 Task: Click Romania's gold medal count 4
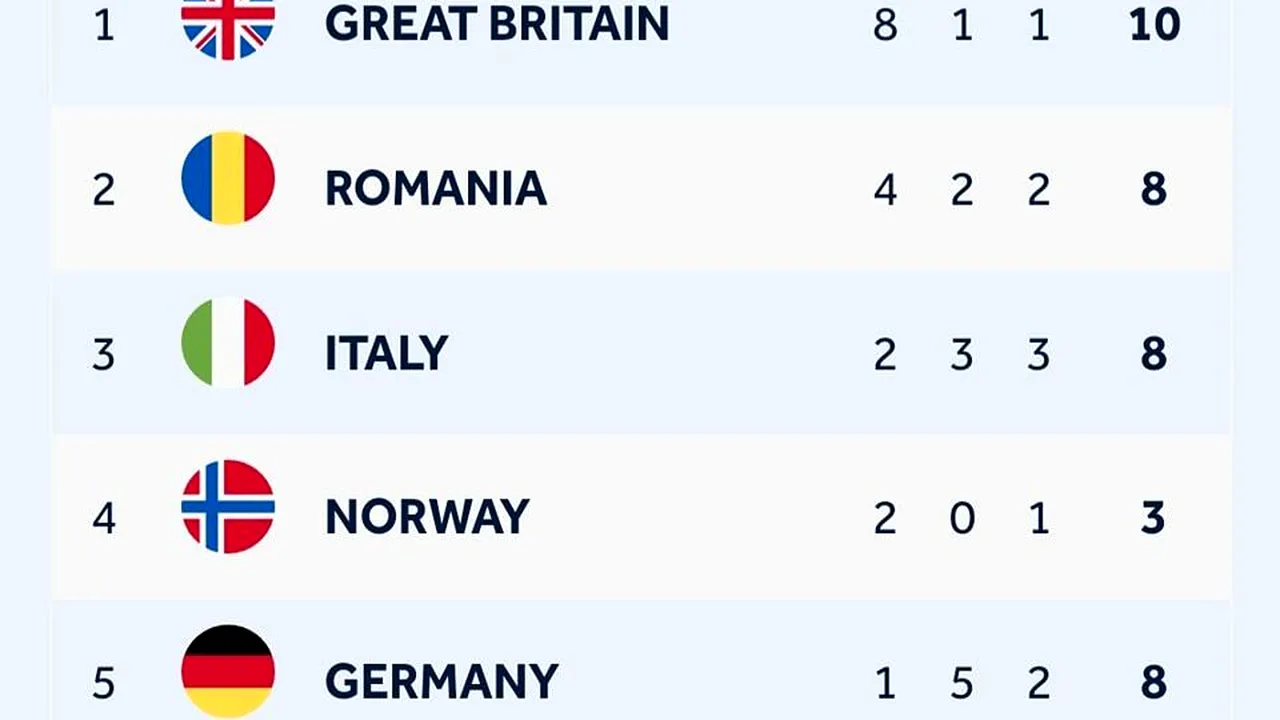point(885,189)
